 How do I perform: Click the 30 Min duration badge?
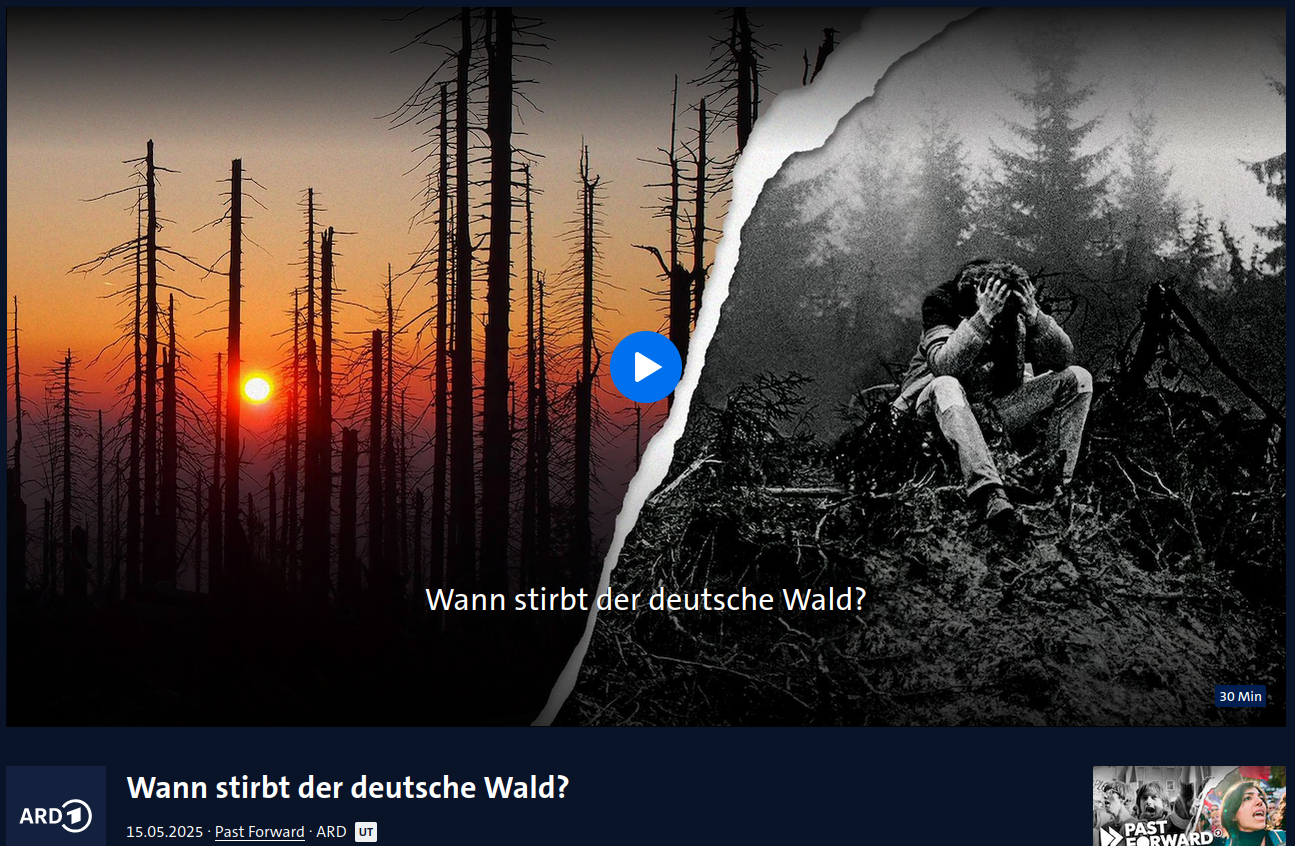[1241, 697]
